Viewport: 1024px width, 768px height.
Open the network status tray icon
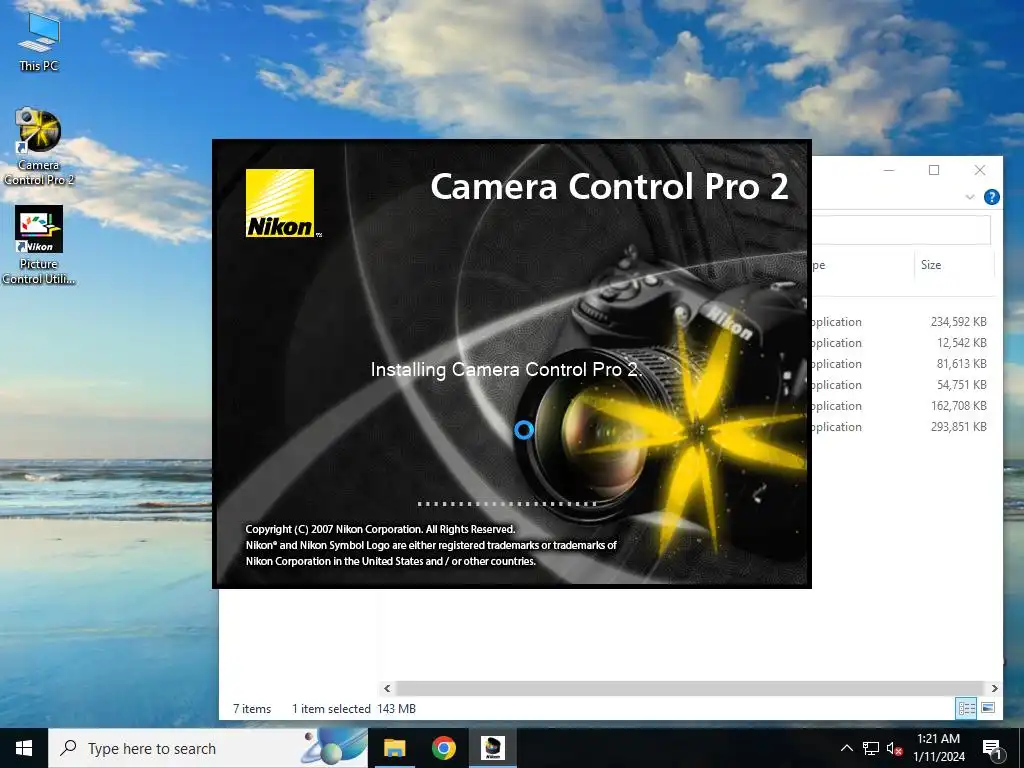[x=871, y=748]
